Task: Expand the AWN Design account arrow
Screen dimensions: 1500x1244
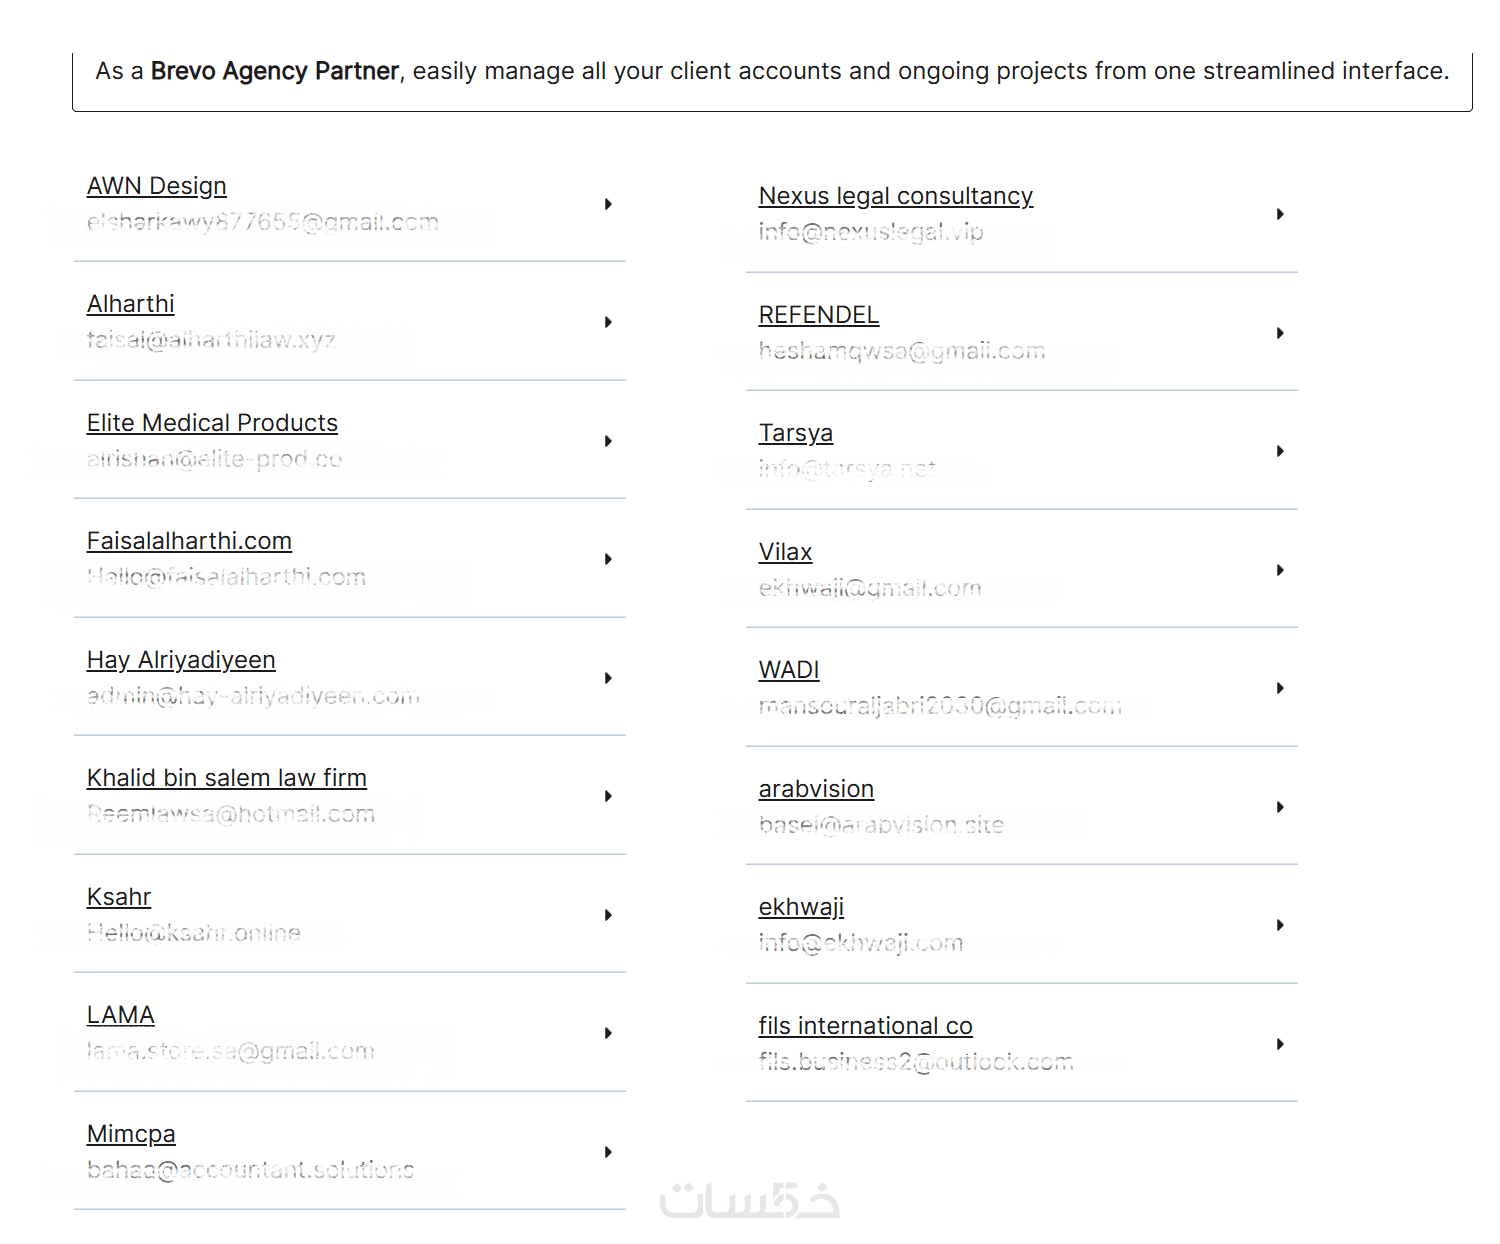Action: (x=608, y=204)
